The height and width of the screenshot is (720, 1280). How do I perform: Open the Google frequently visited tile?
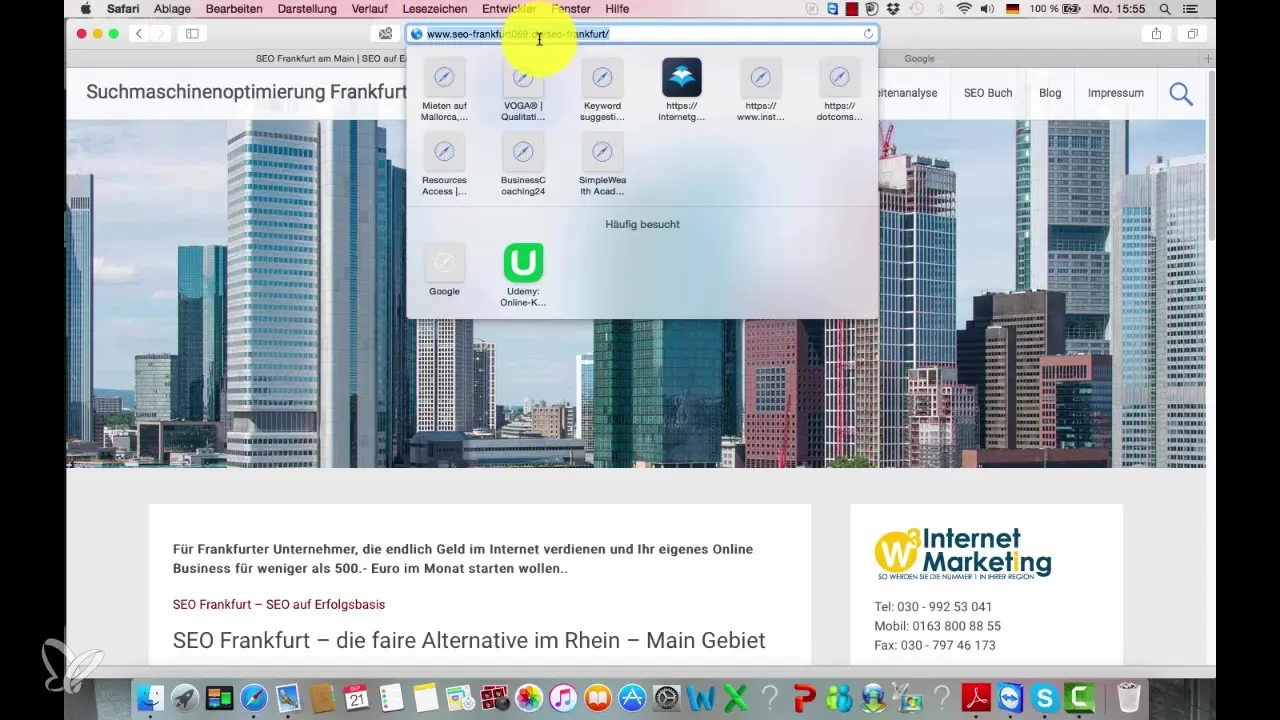coord(444,270)
